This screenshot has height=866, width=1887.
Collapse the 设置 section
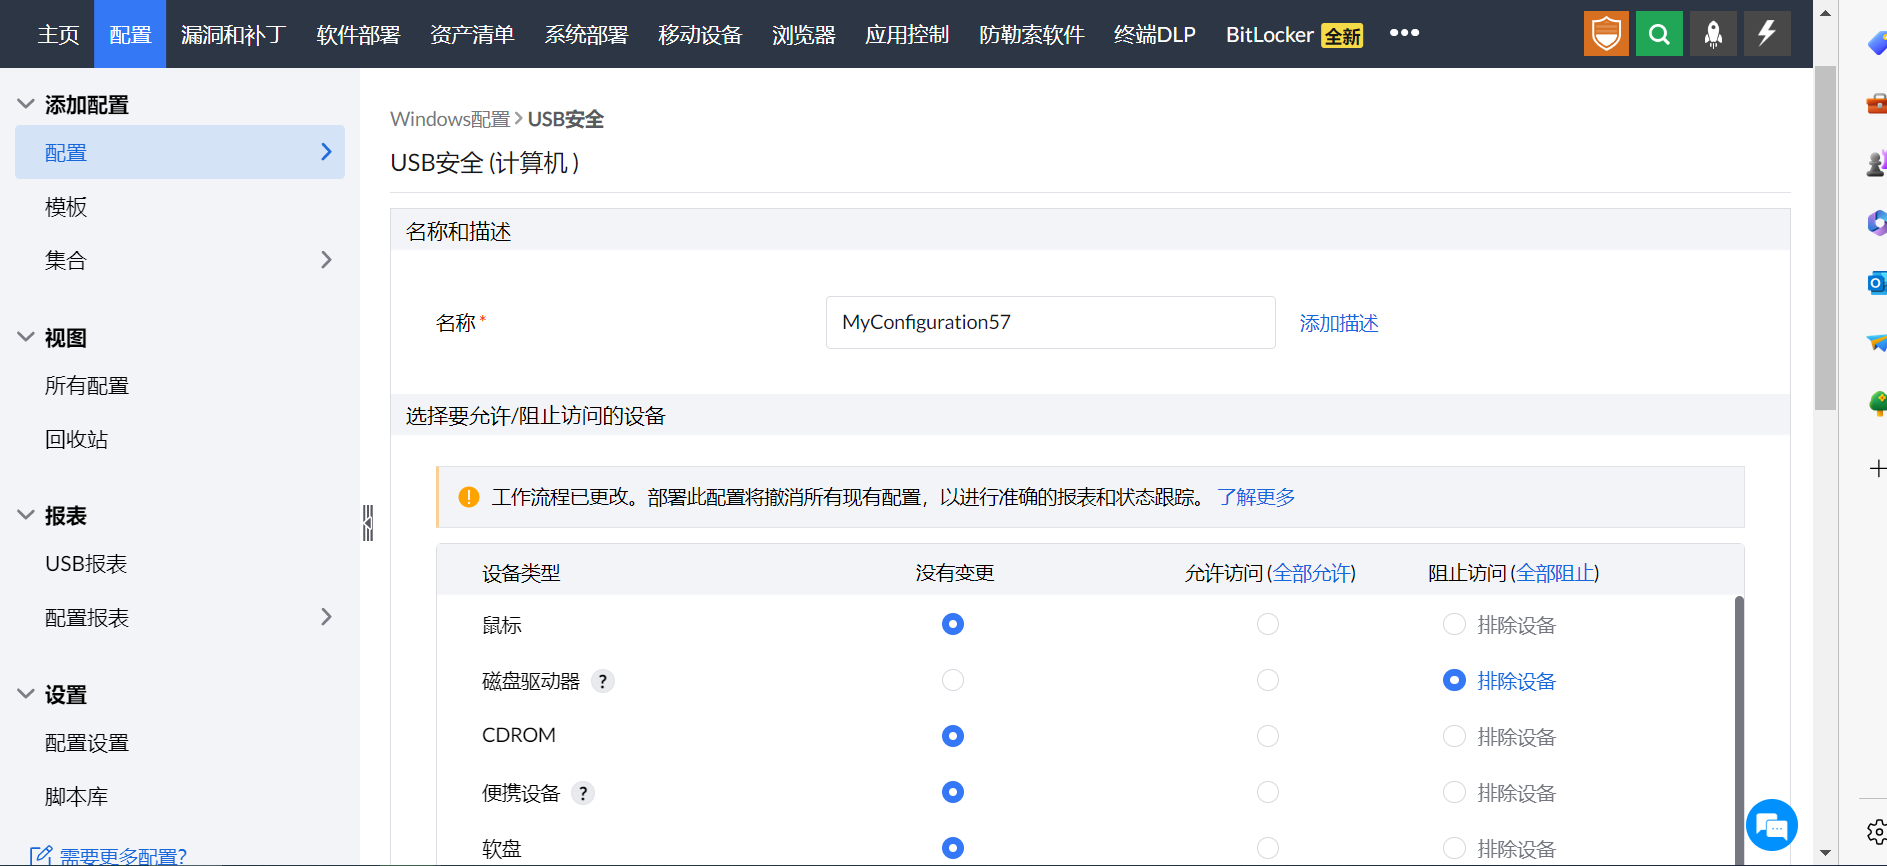coord(26,693)
